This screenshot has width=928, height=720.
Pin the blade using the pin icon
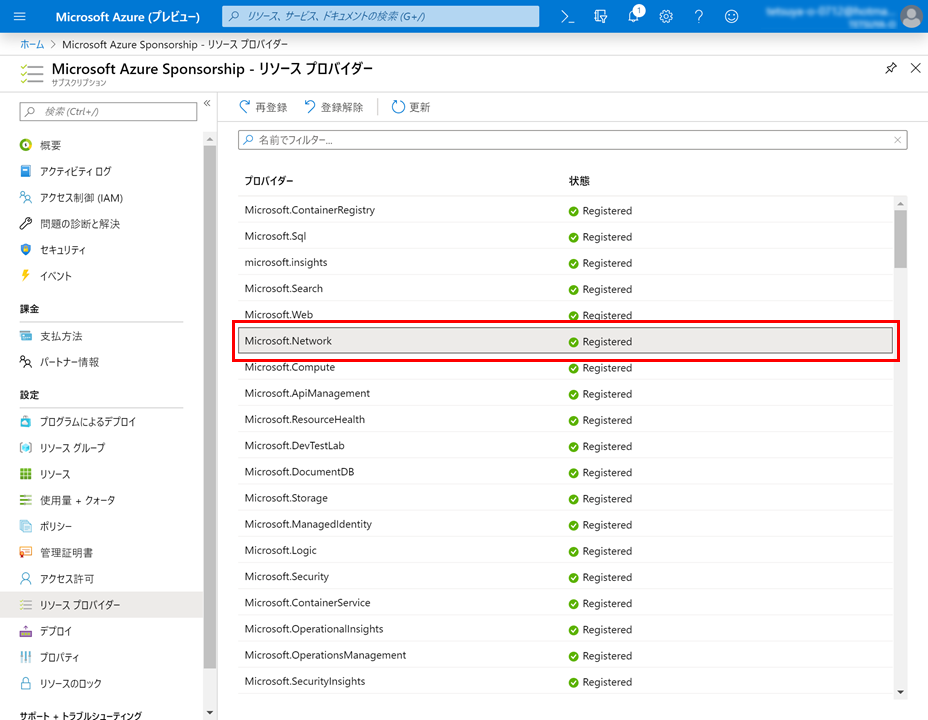tap(891, 68)
